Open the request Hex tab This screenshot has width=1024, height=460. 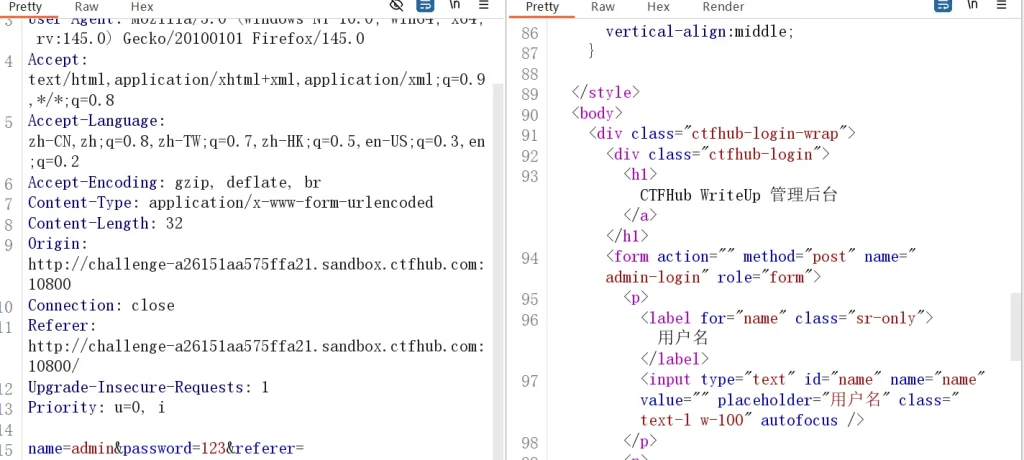[142, 6]
